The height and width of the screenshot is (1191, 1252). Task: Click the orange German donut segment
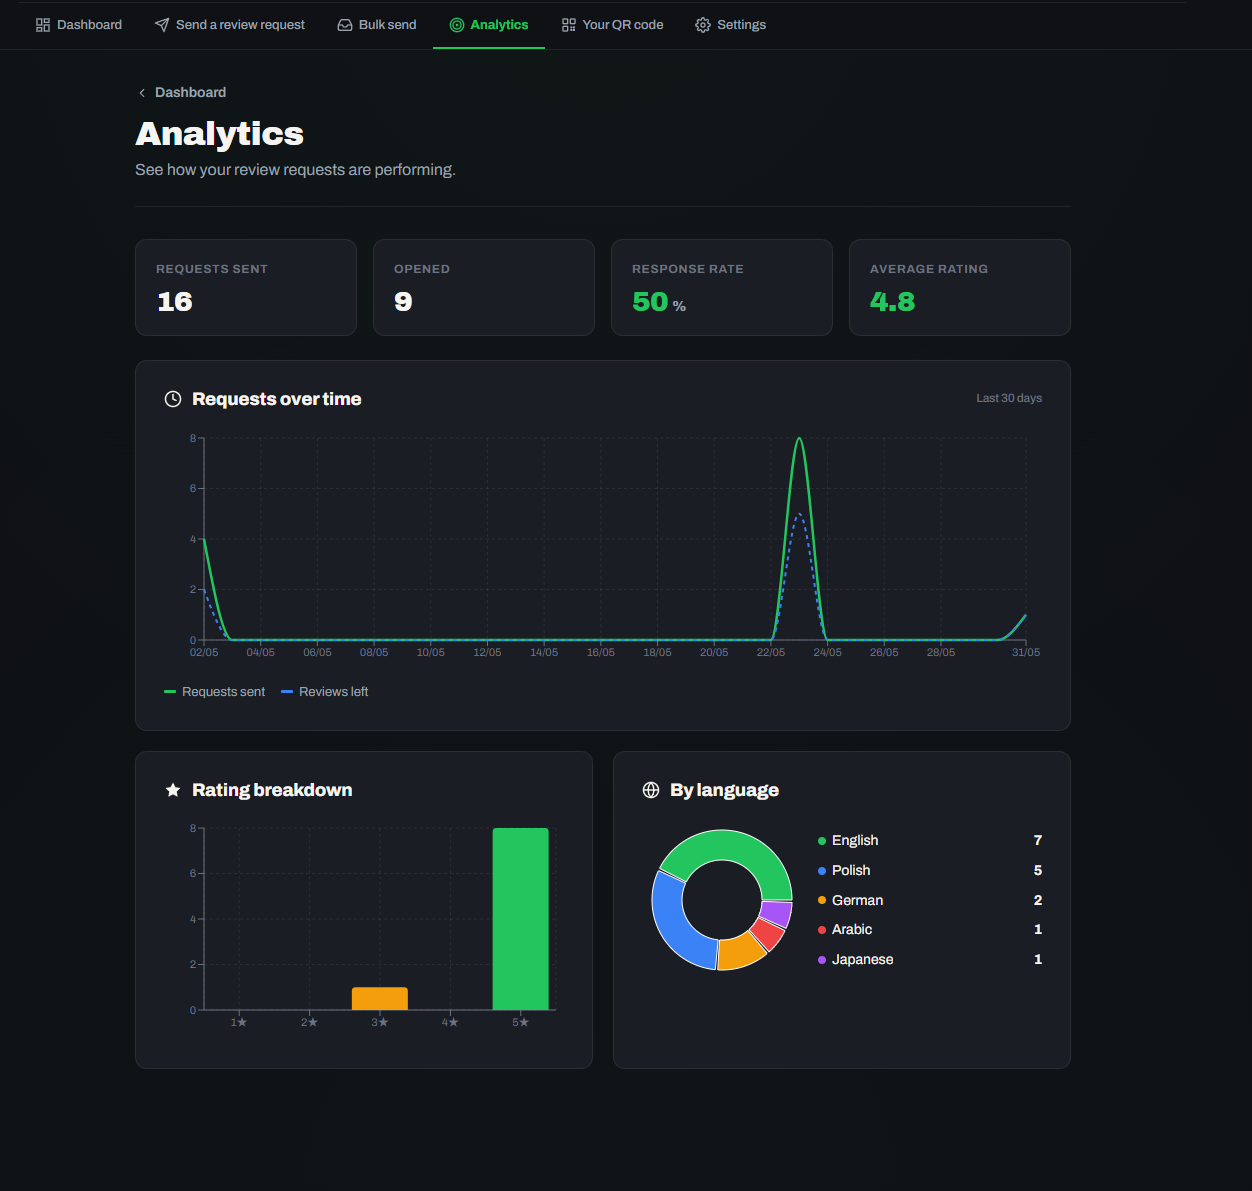[741, 952]
